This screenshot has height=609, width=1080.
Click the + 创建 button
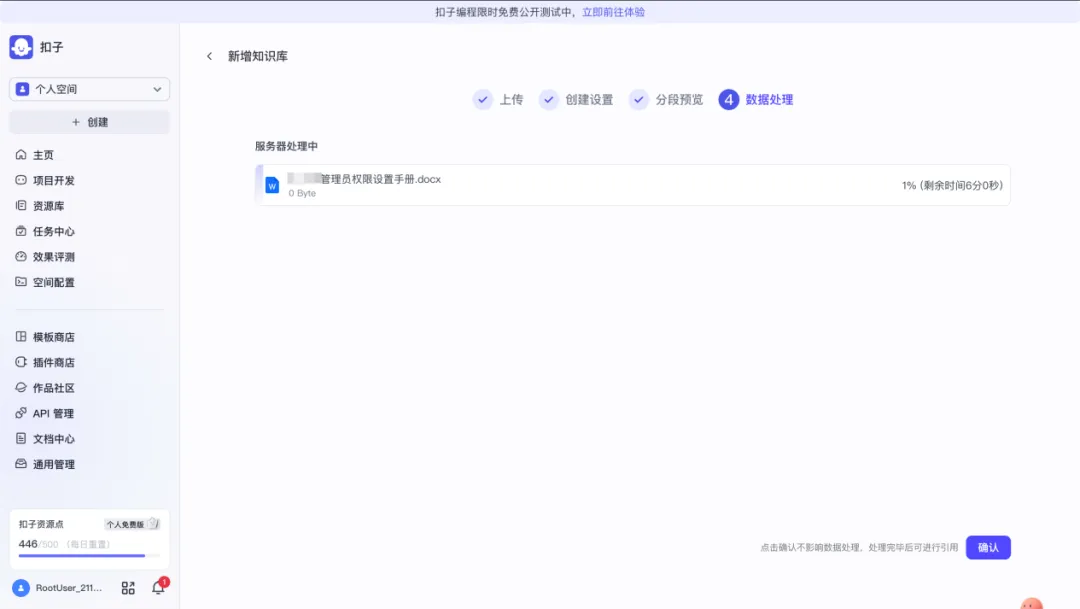coord(90,122)
